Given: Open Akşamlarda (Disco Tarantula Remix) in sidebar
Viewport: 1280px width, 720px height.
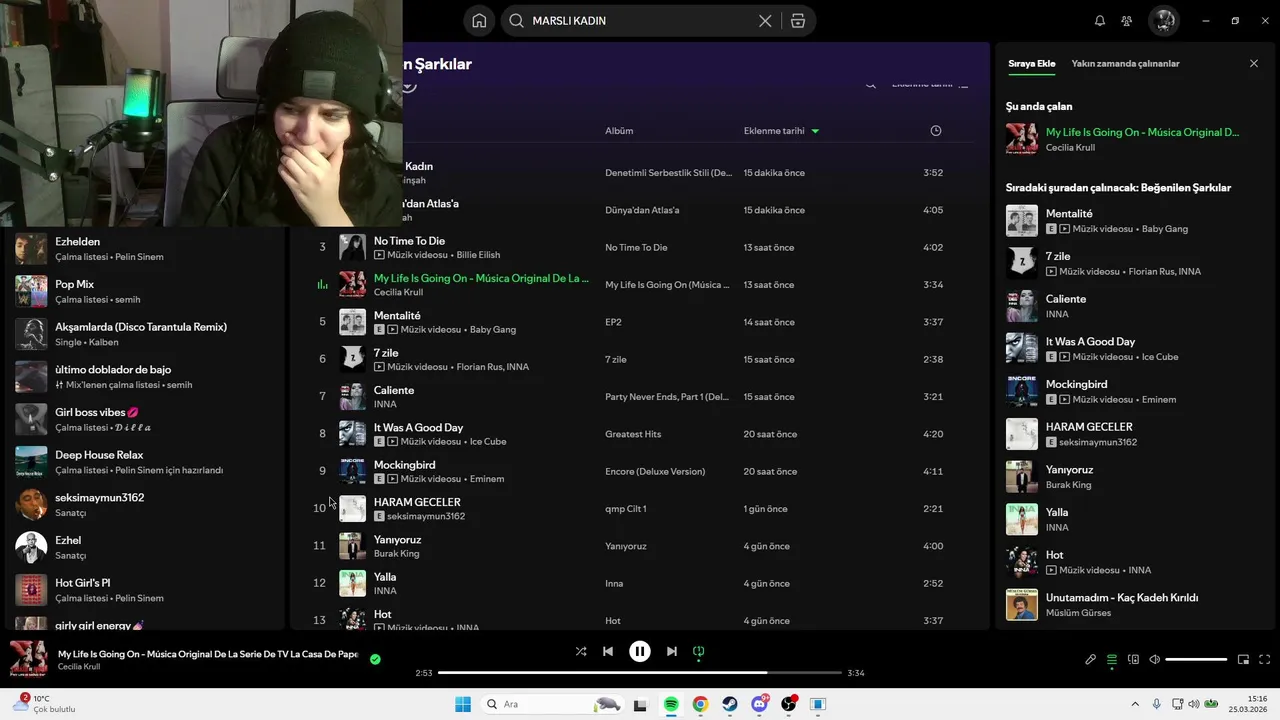Looking at the screenshot, I should [x=145, y=334].
